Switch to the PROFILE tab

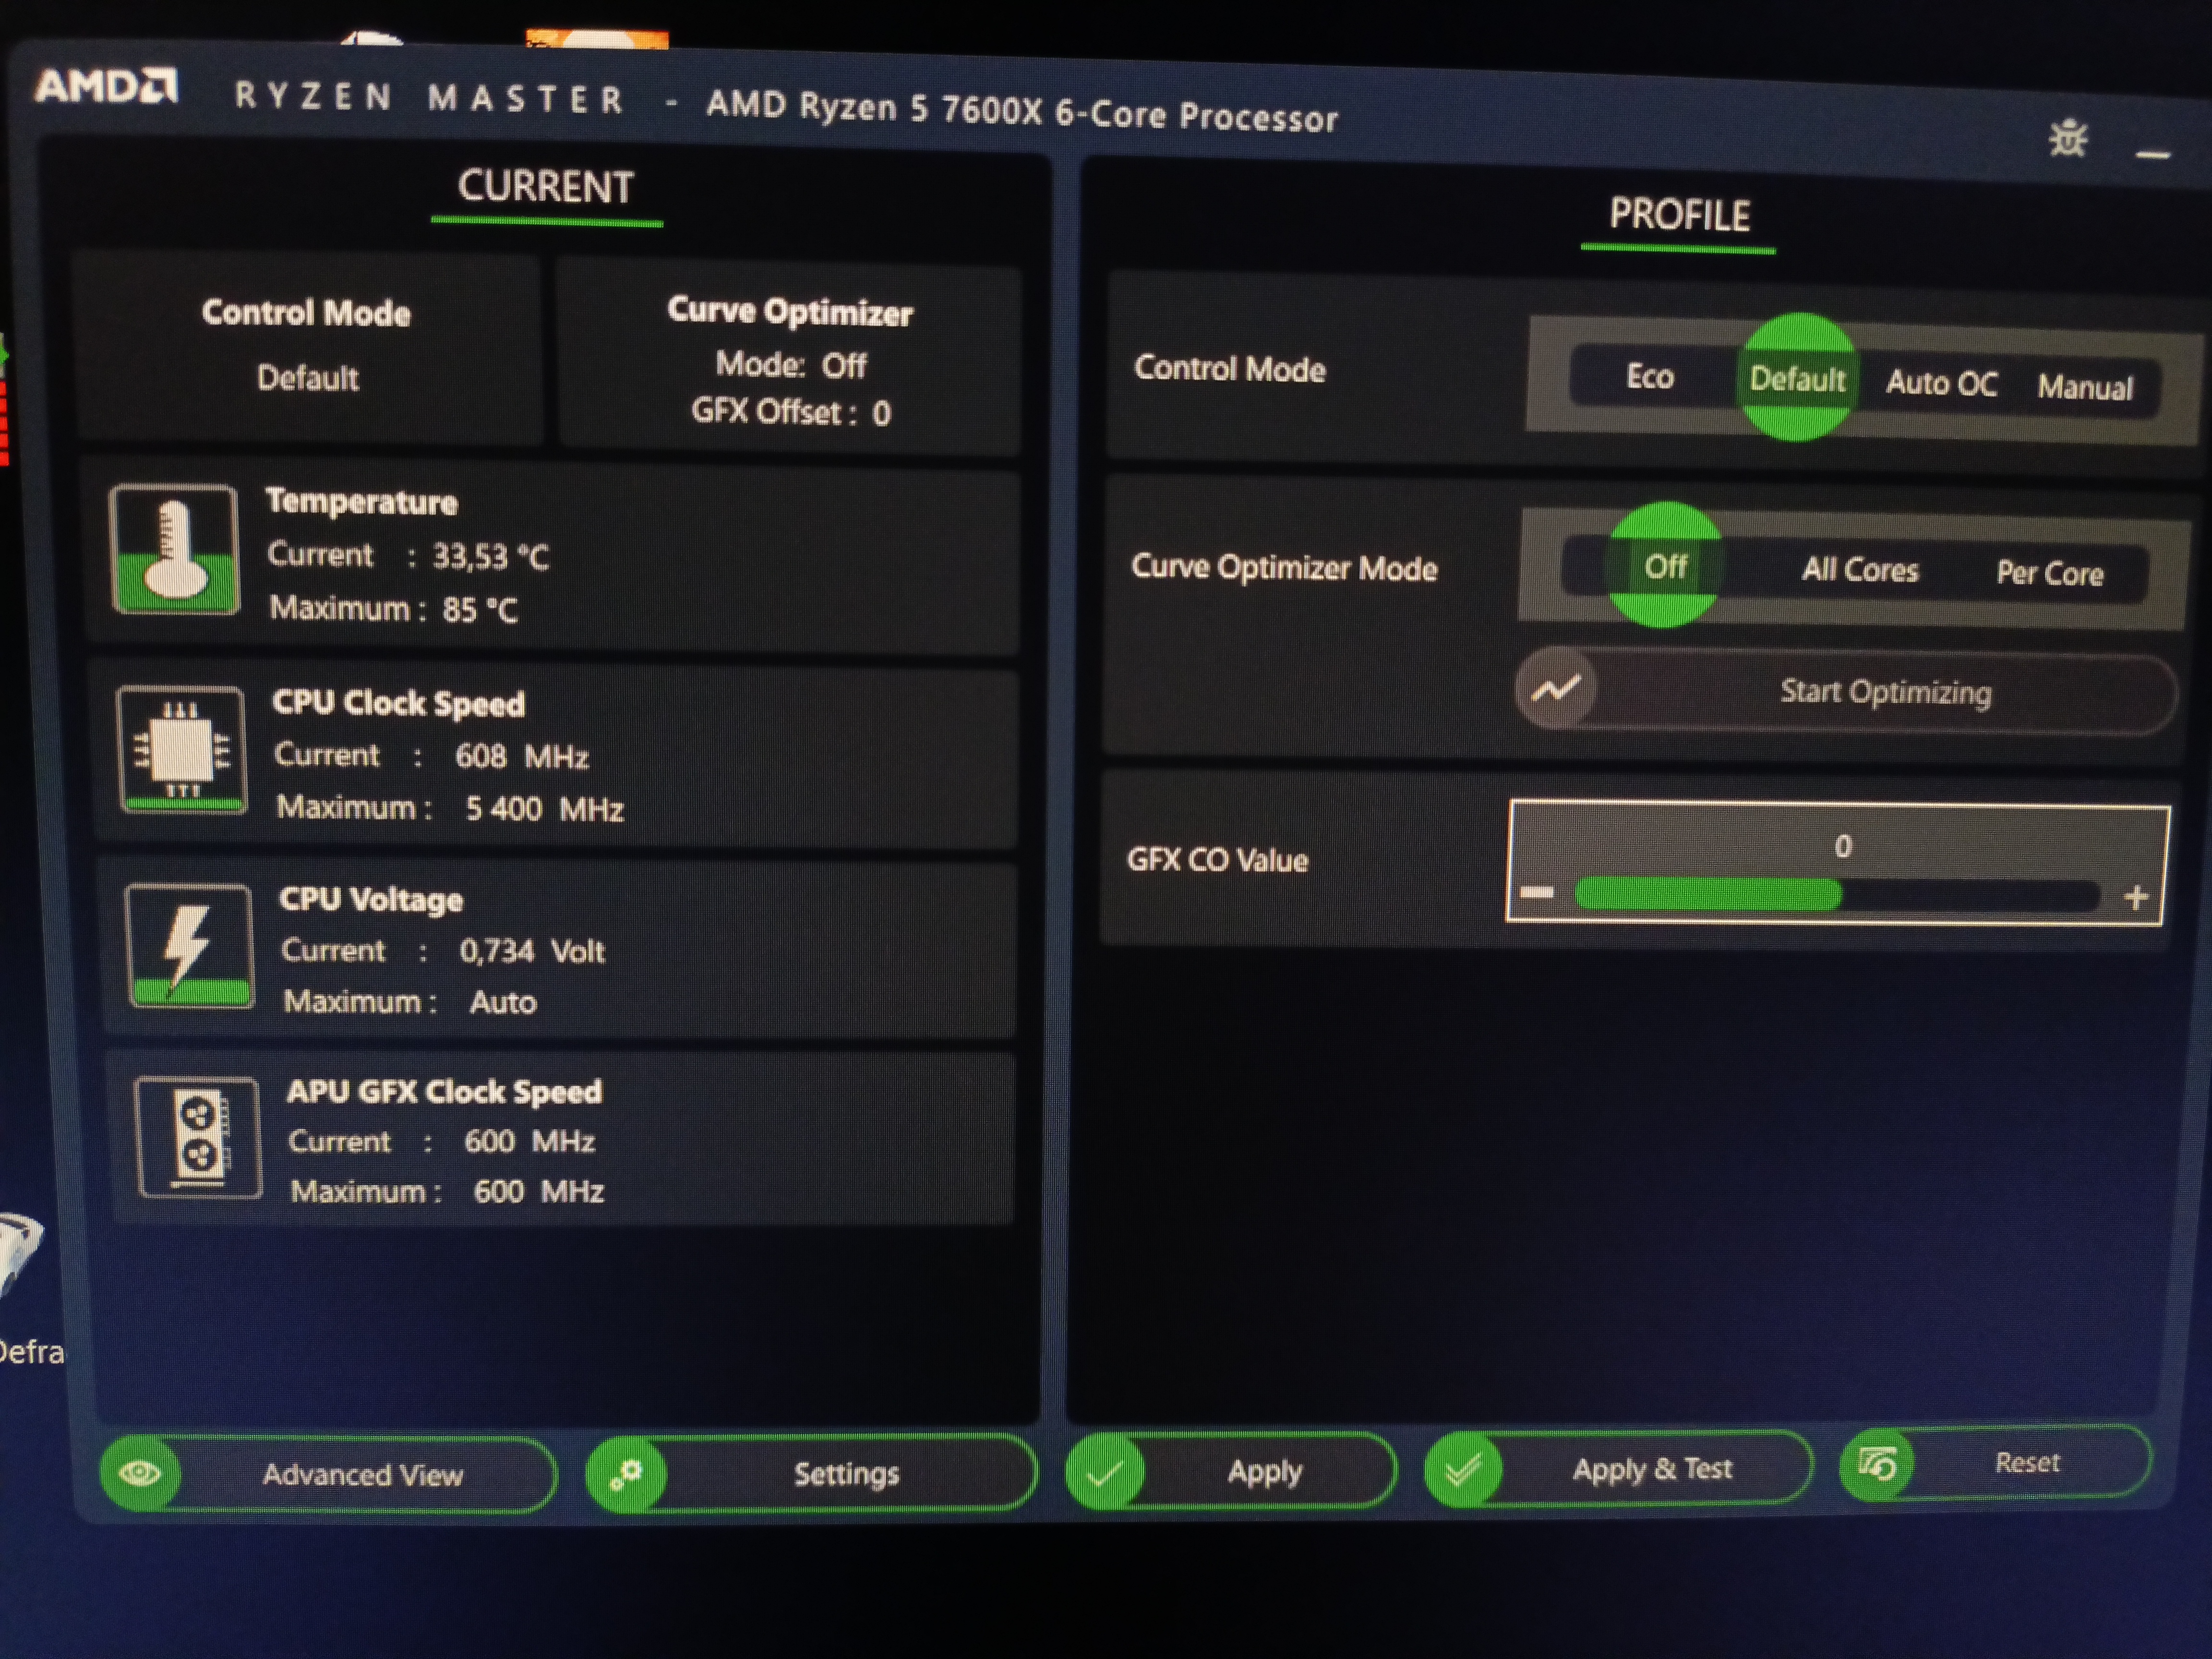coord(1679,215)
